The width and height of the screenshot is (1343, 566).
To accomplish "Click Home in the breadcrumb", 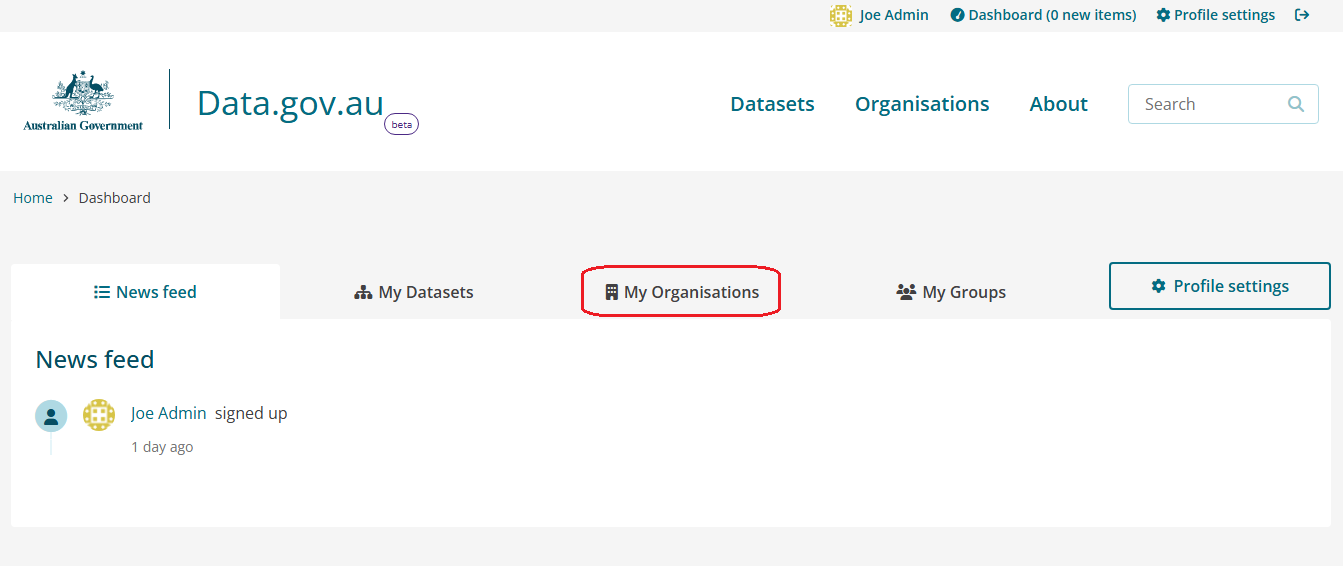I will click(x=33, y=198).
